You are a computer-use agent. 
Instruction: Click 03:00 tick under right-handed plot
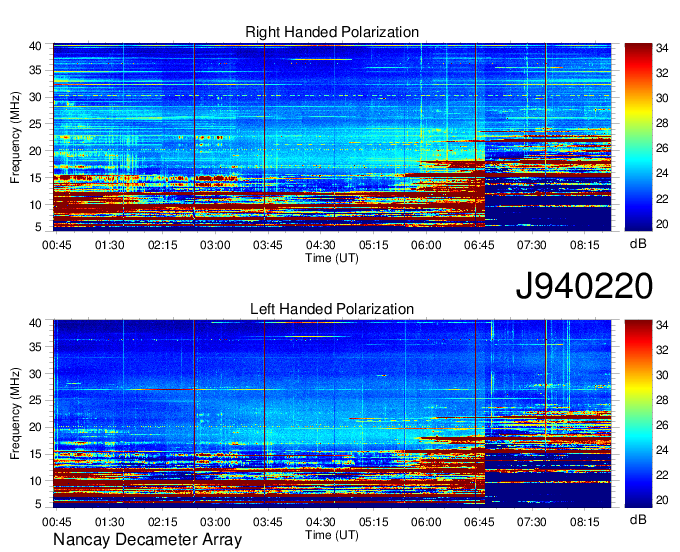pyautogui.click(x=215, y=245)
